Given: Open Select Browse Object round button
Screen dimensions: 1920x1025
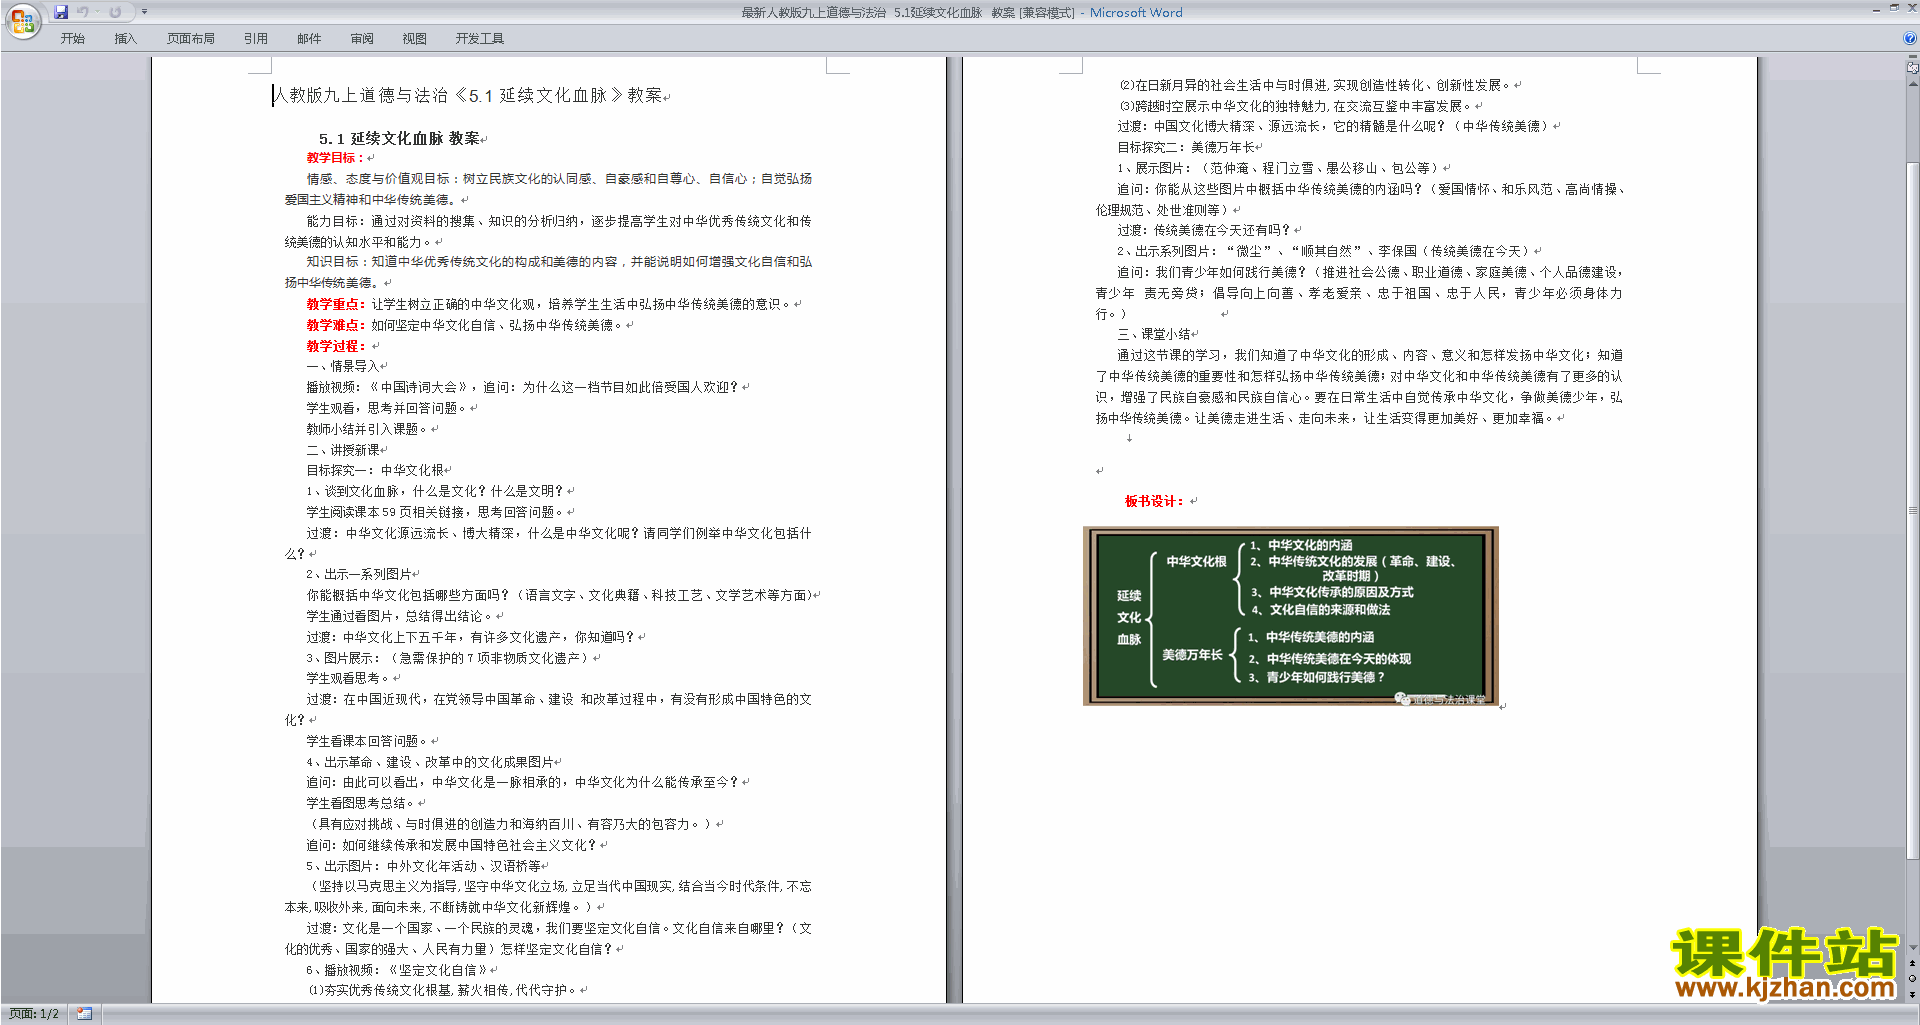Looking at the screenshot, I should pyautogui.click(x=1912, y=979).
